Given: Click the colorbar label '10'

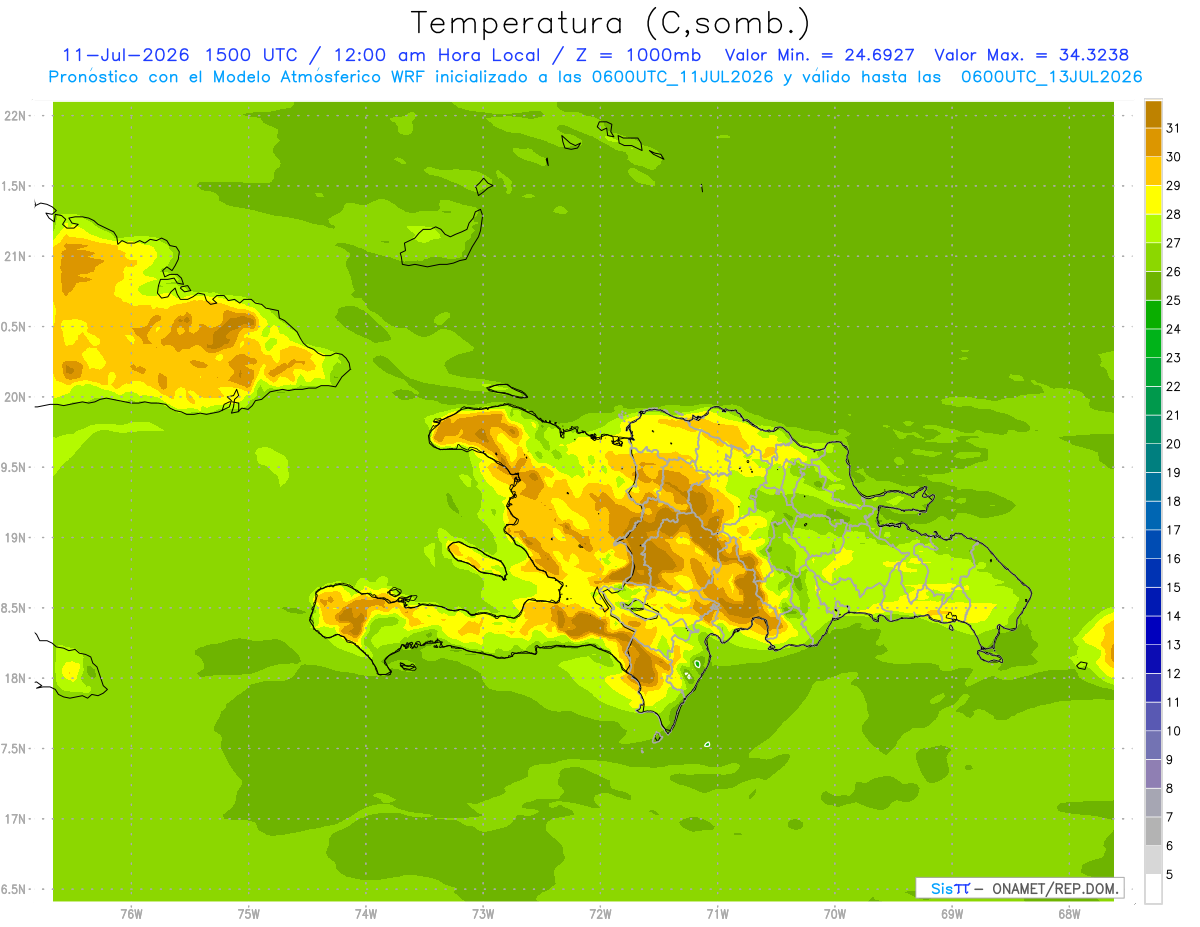Looking at the screenshot, I should pos(1173,731).
